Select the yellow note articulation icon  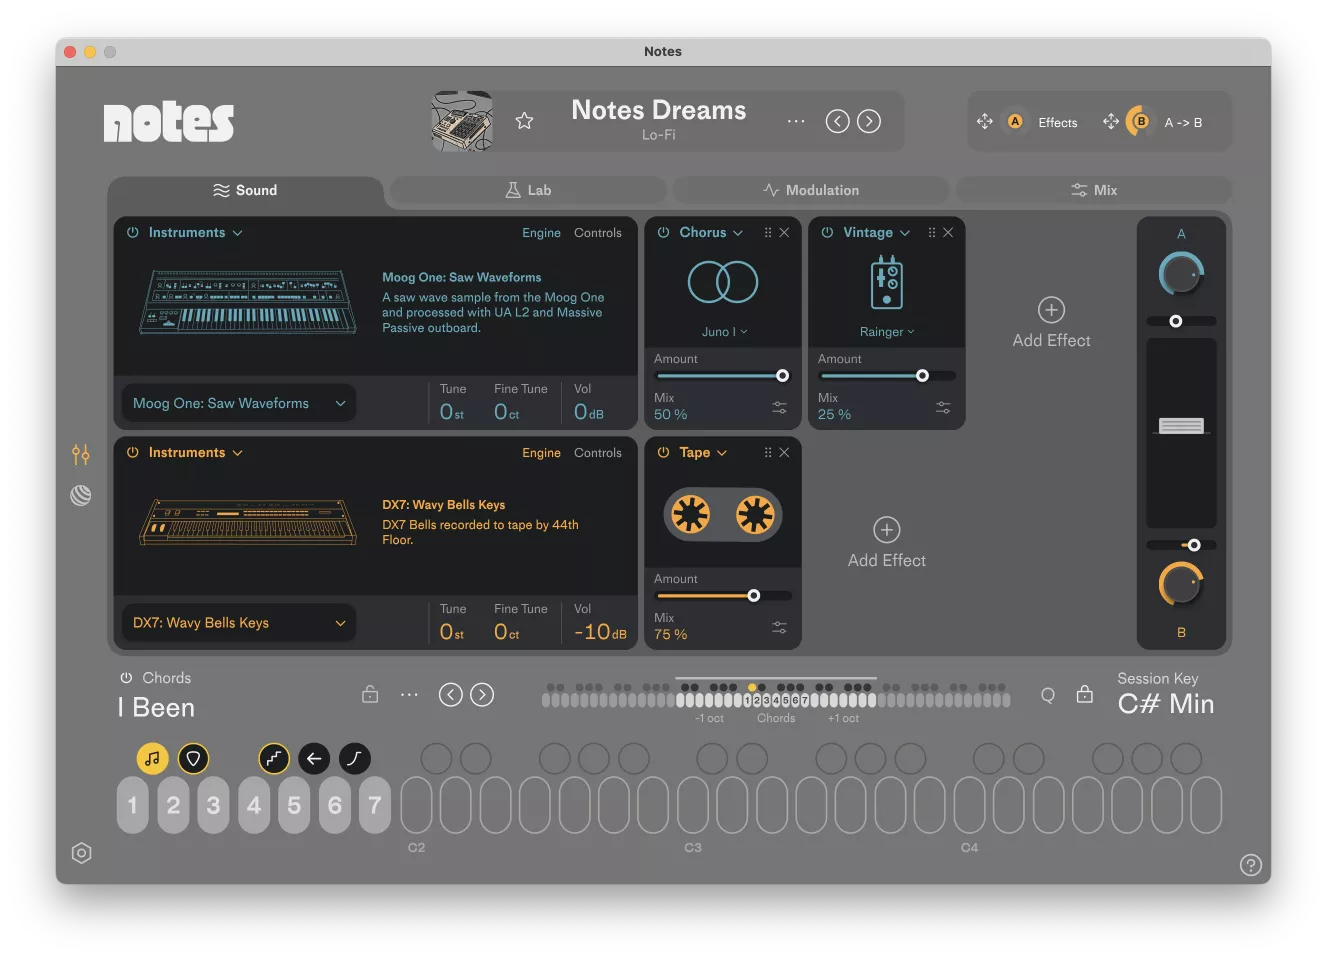[153, 758]
